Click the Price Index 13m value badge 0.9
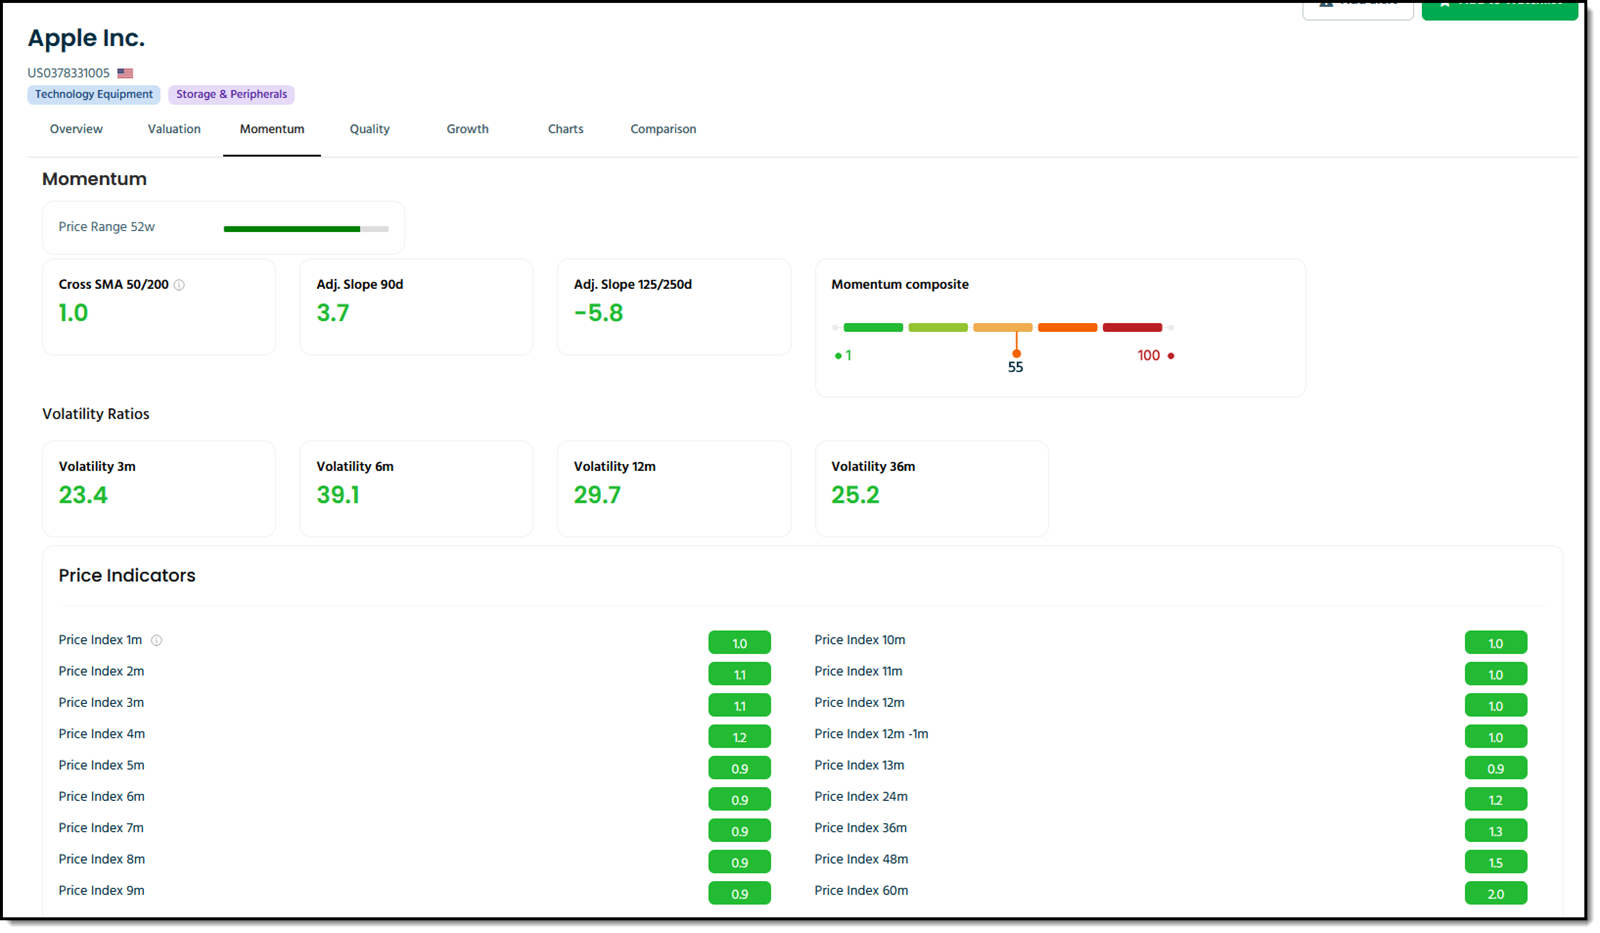1600x933 pixels. (1495, 768)
